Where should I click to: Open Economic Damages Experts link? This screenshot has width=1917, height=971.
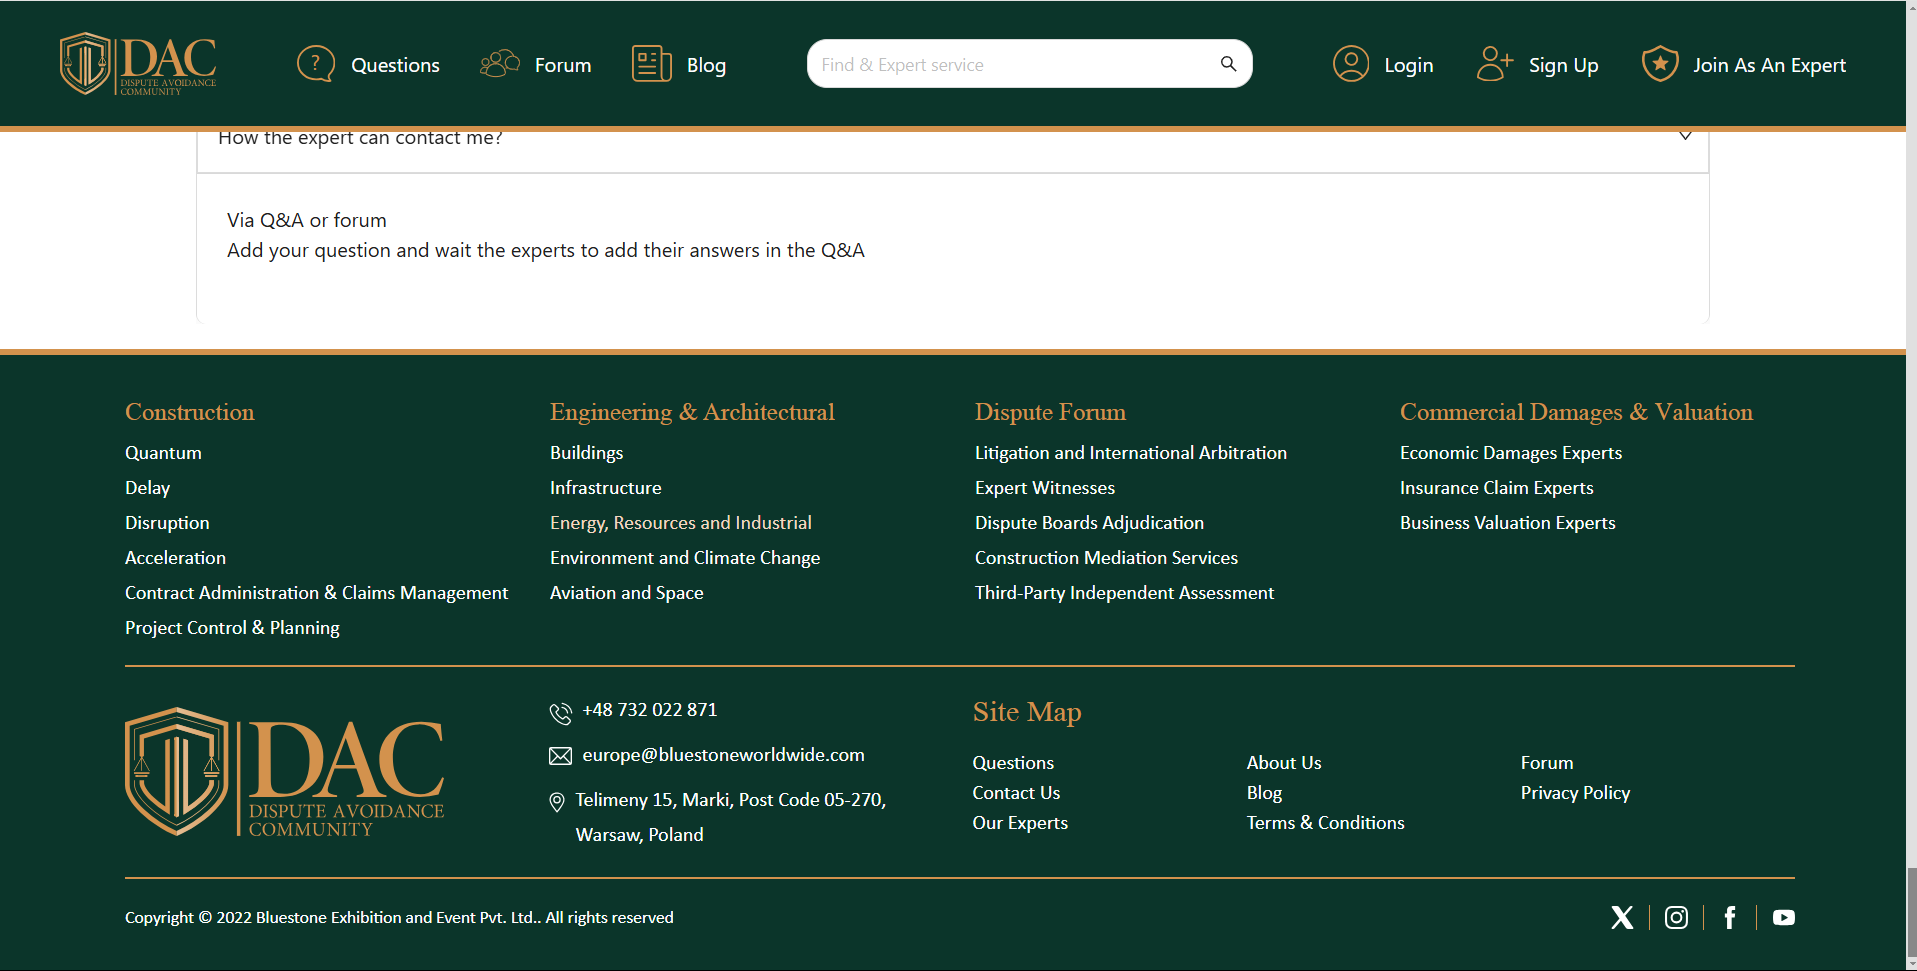1511,453
